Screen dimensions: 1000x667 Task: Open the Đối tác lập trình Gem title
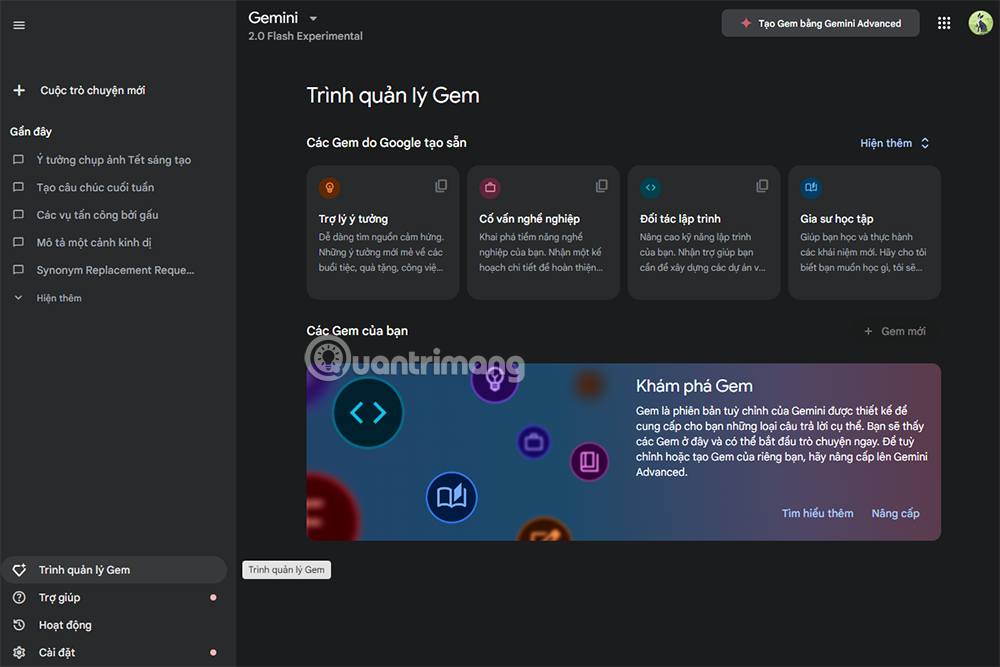680,219
